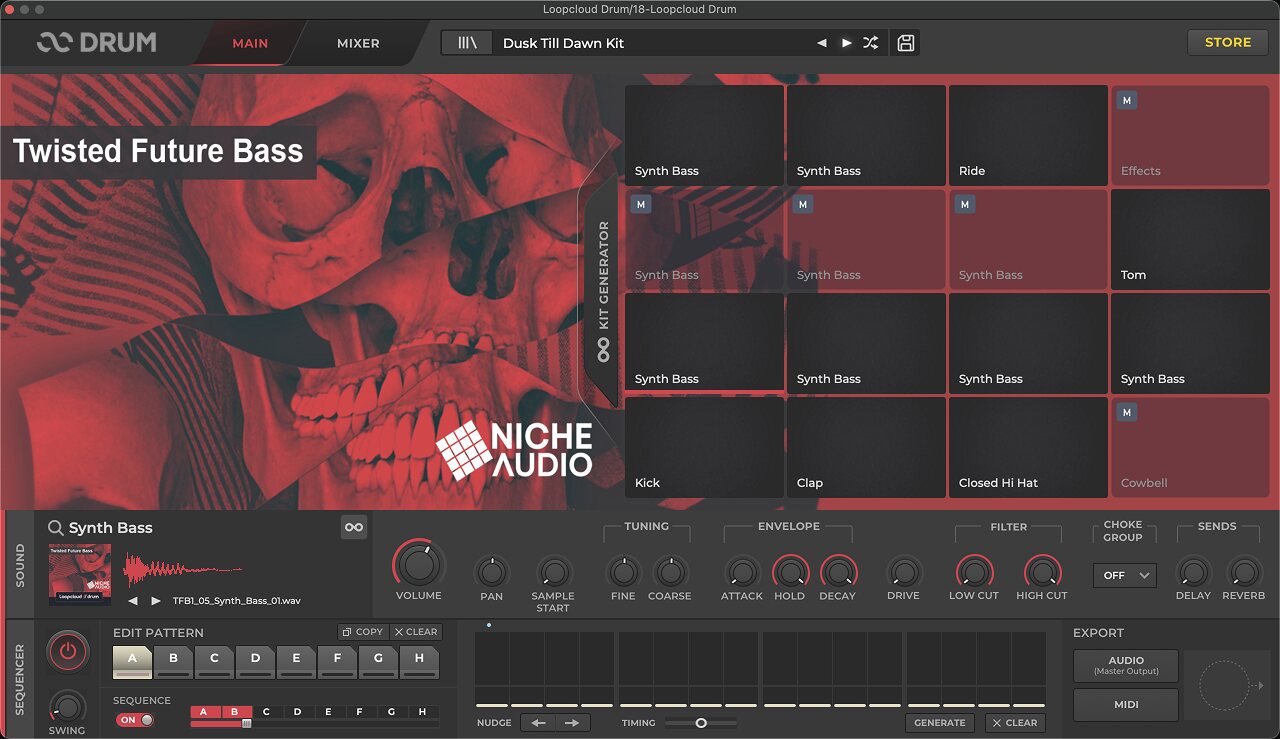
Task: Toggle sequence slot C
Action: pos(266,712)
